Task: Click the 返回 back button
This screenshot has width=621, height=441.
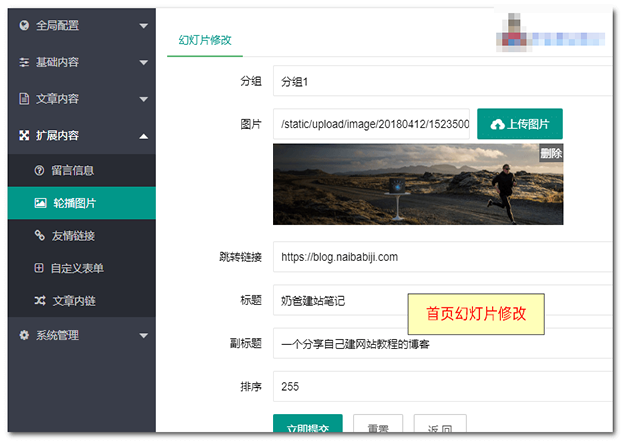Action: [440, 423]
